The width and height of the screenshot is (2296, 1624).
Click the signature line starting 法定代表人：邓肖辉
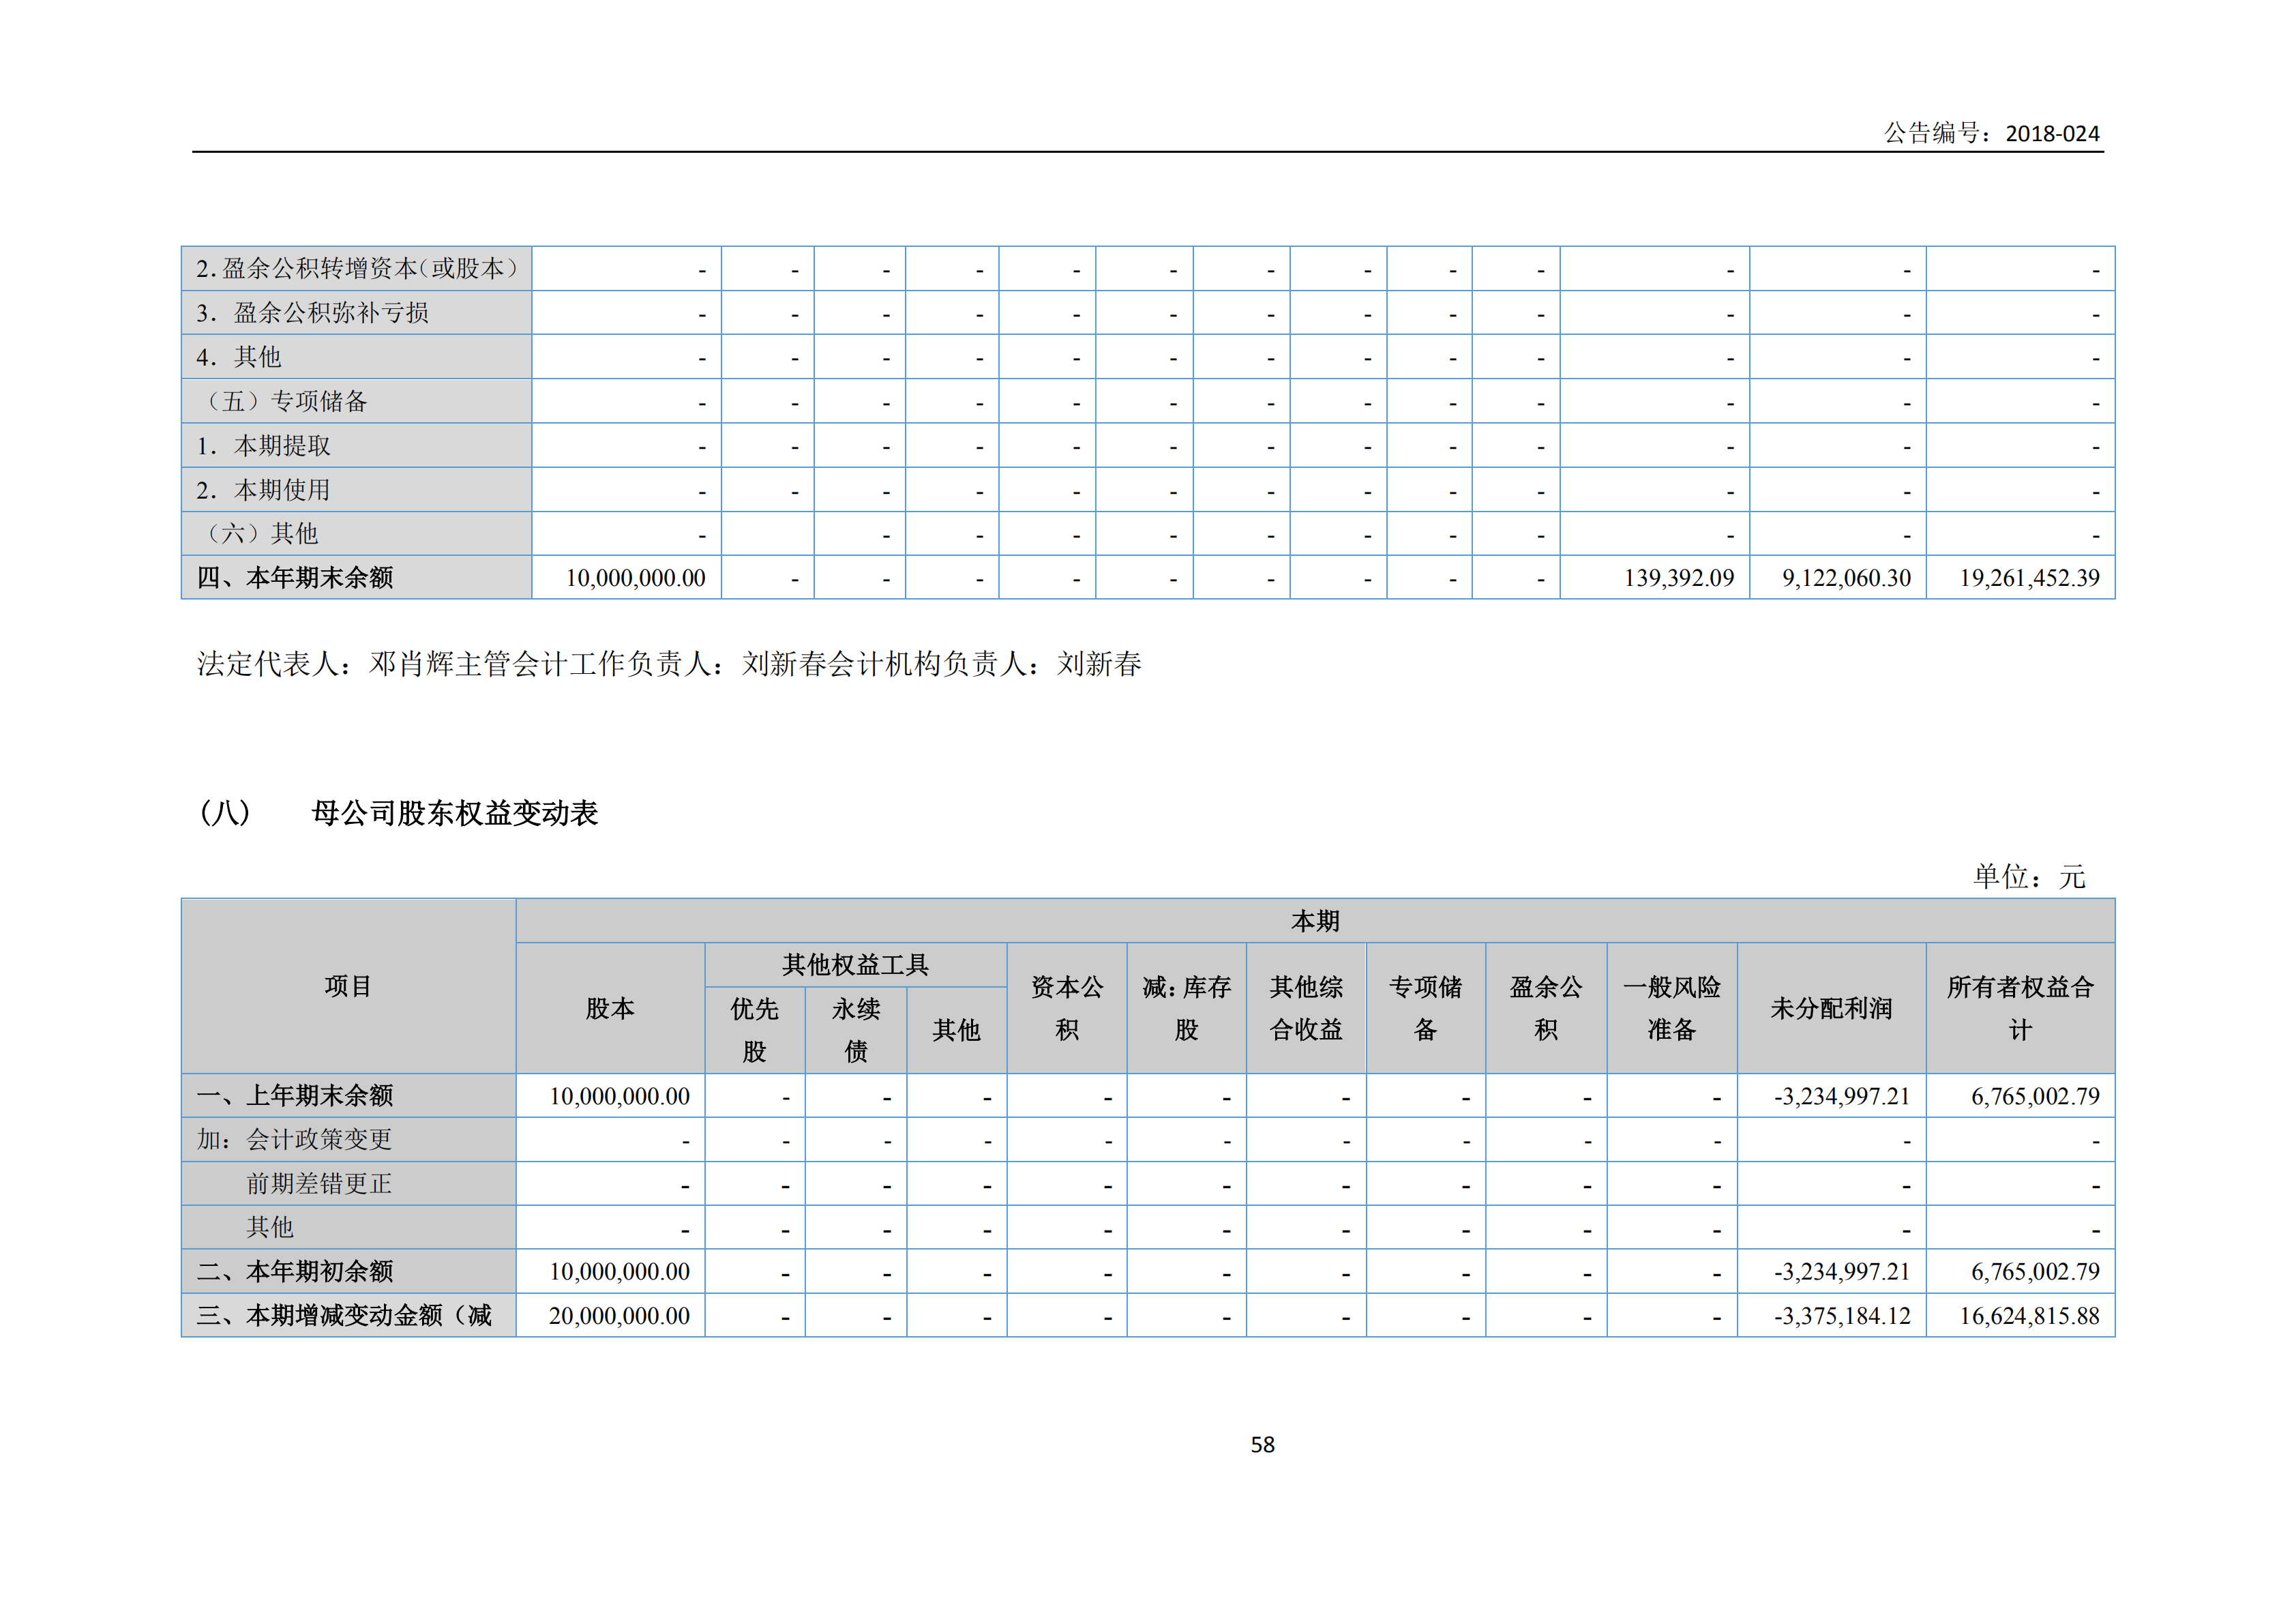(x=669, y=664)
